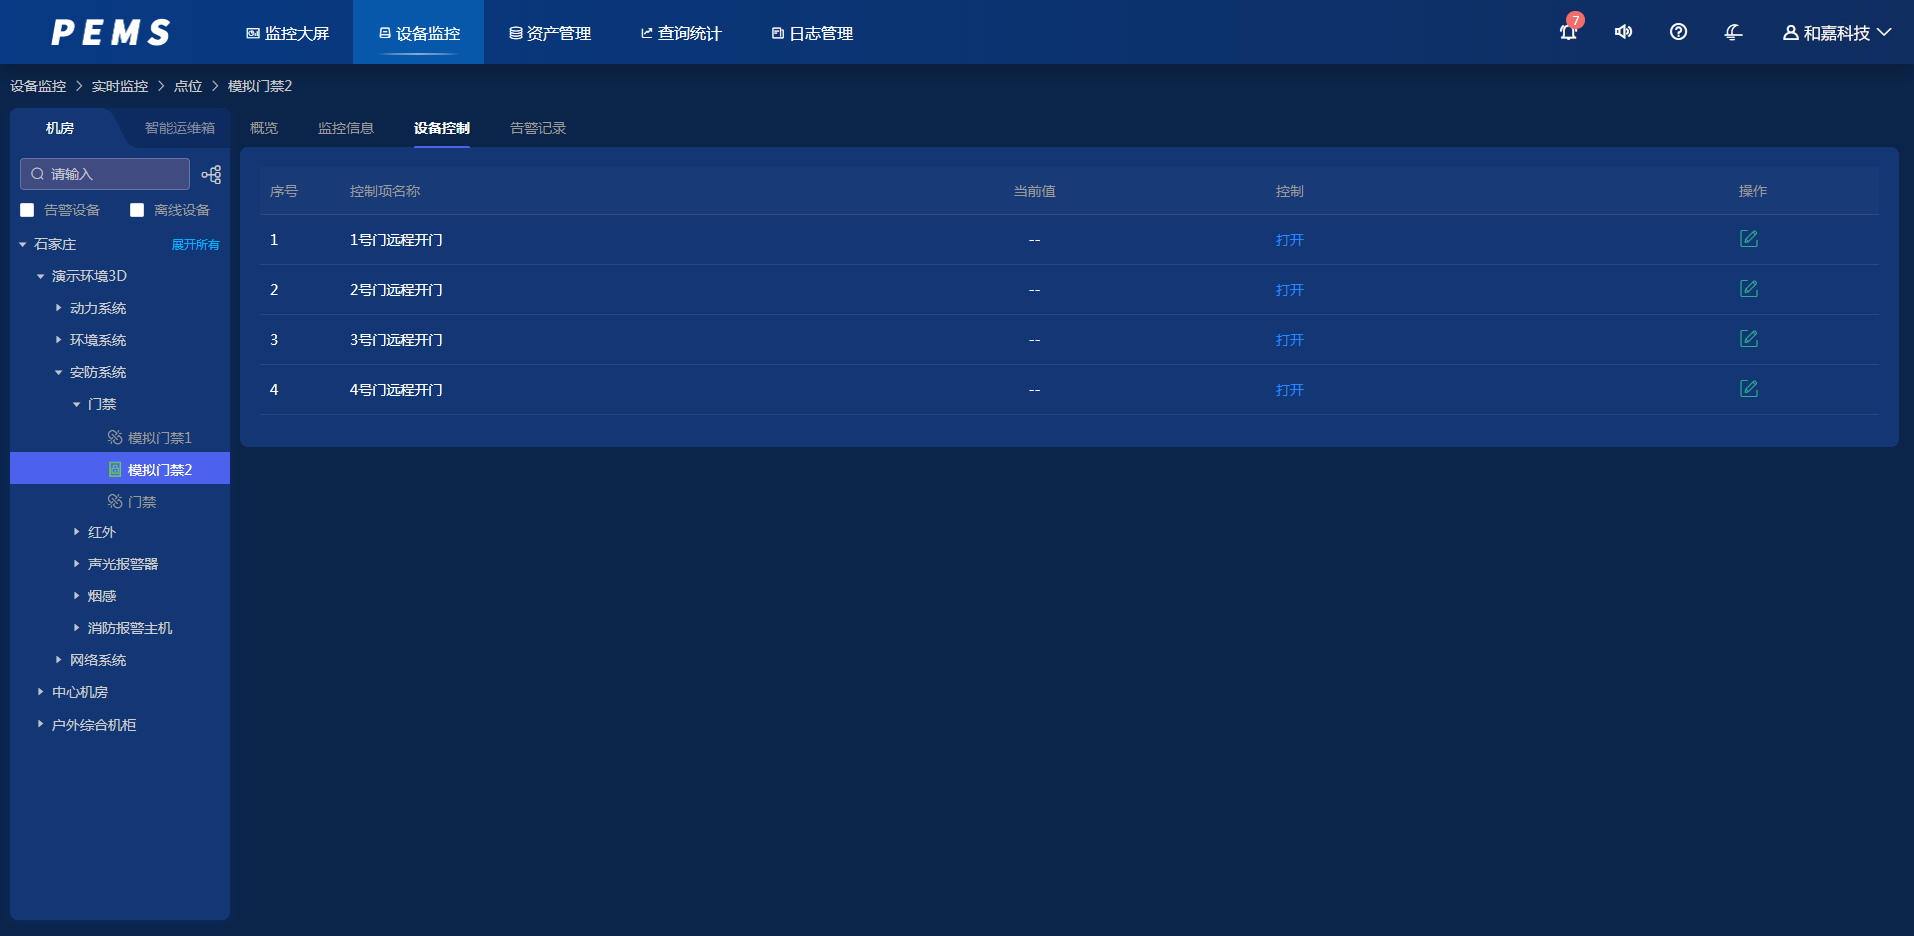Open the help question mark icon
Image resolution: width=1914 pixels, height=936 pixels.
pos(1678,32)
